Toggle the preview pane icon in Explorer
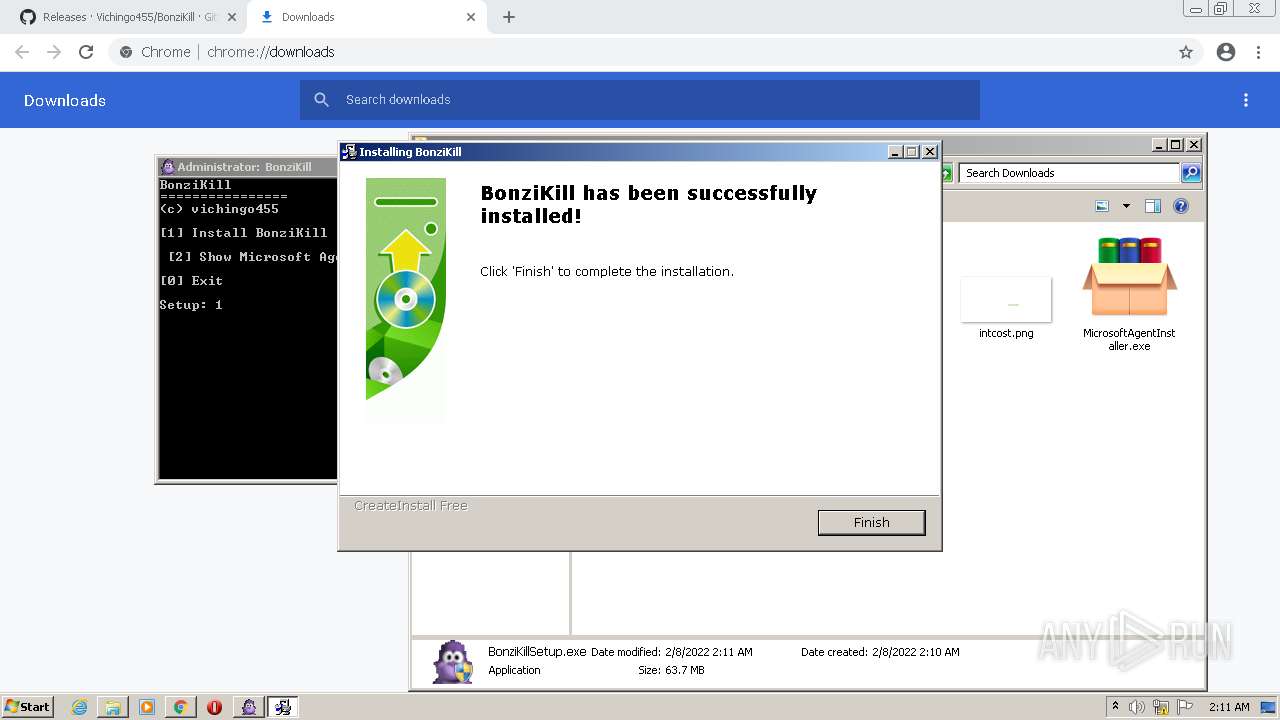The image size is (1280, 720). coord(1152,206)
